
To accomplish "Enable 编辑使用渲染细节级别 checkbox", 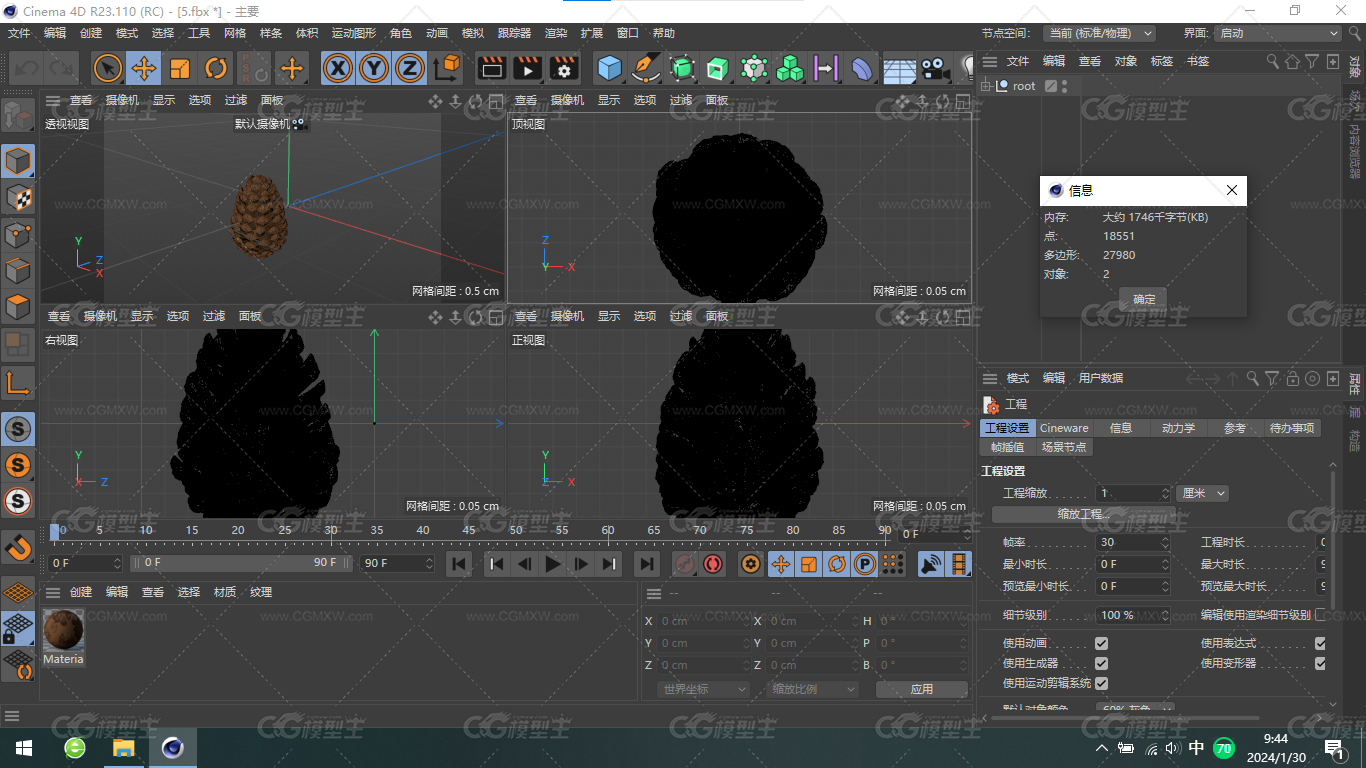I will tap(1320, 615).
